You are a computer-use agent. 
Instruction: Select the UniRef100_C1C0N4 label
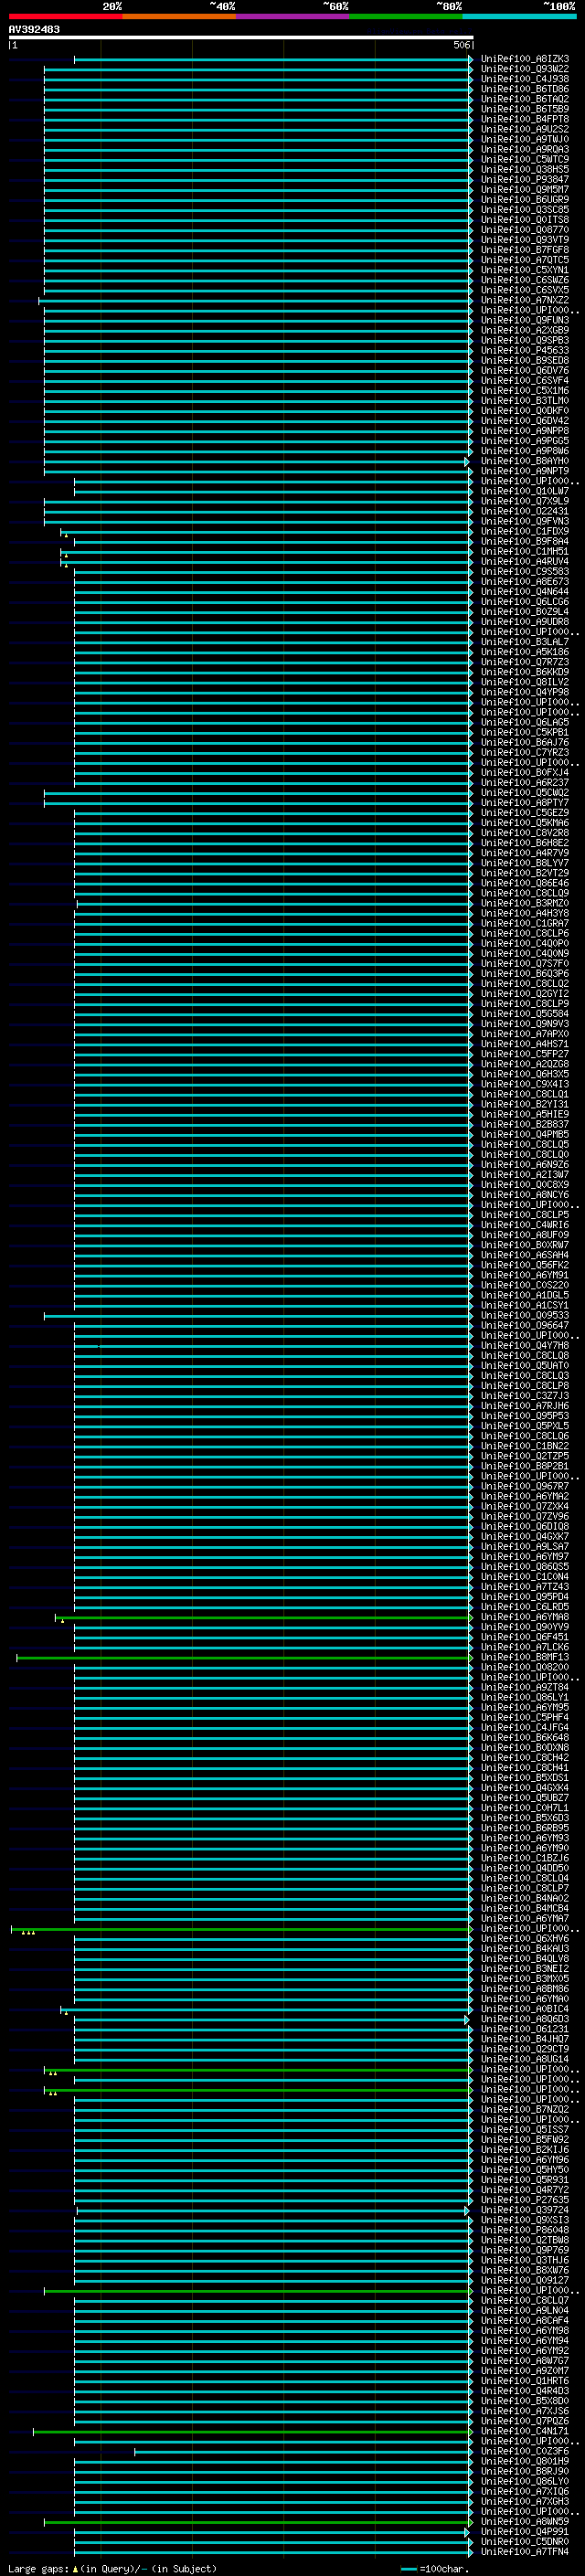coord(525,1576)
